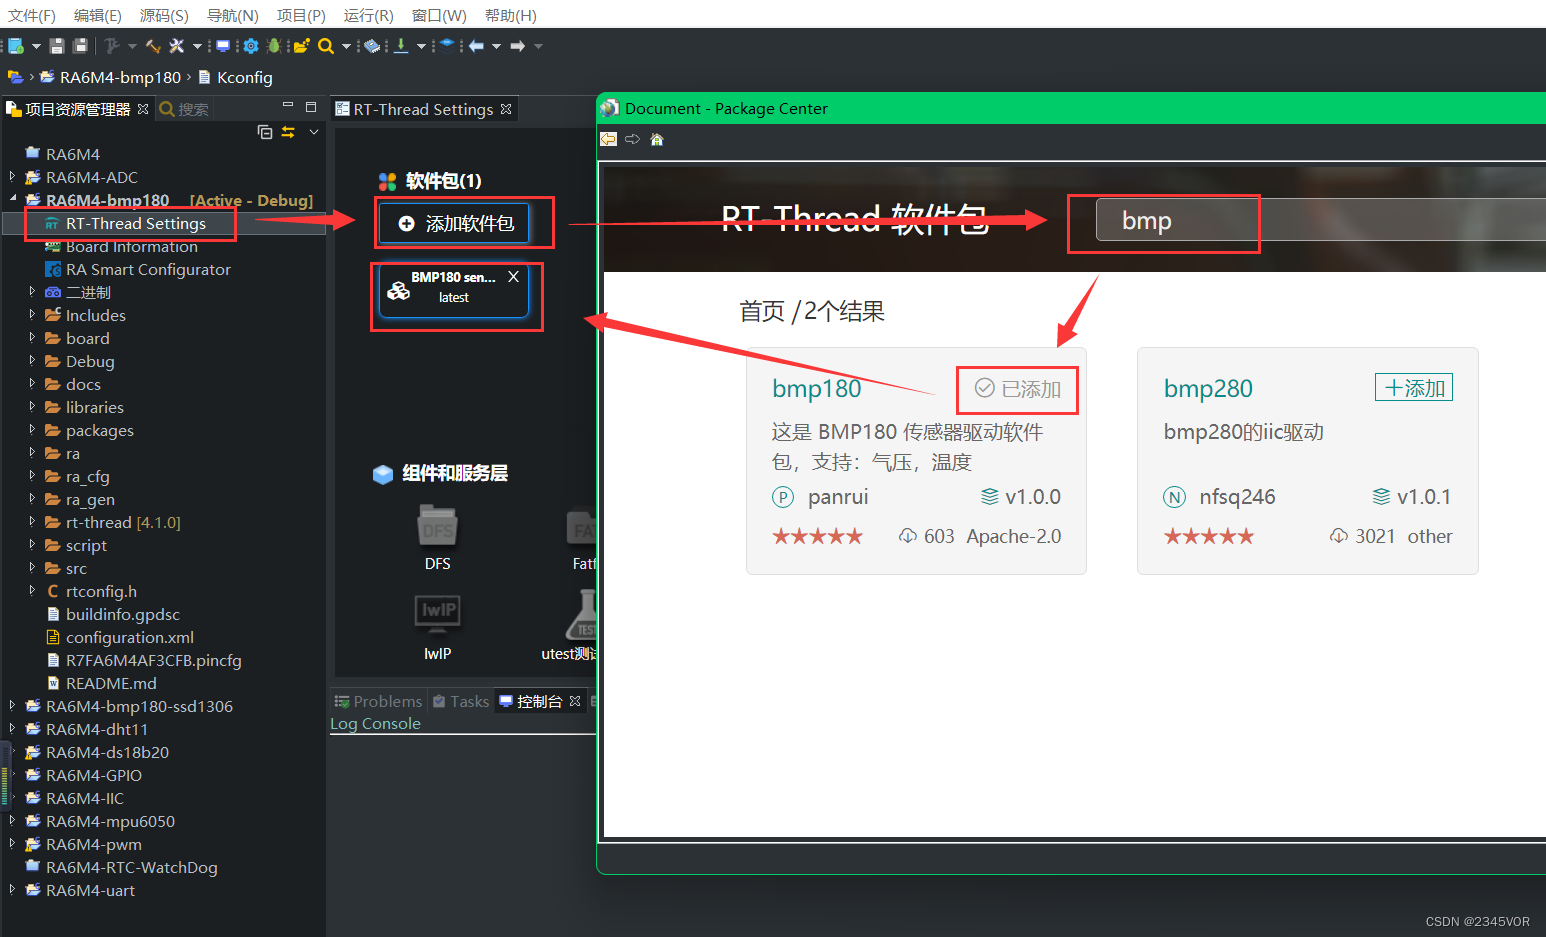This screenshot has height=937, width=1546.
Task: Open the New project dropdown arrow
Action: click(x=37, y=46)
